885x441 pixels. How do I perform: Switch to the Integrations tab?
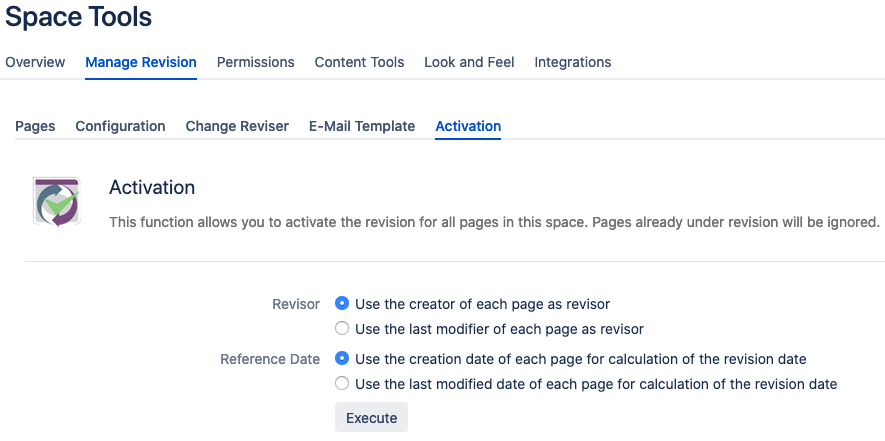573,62
